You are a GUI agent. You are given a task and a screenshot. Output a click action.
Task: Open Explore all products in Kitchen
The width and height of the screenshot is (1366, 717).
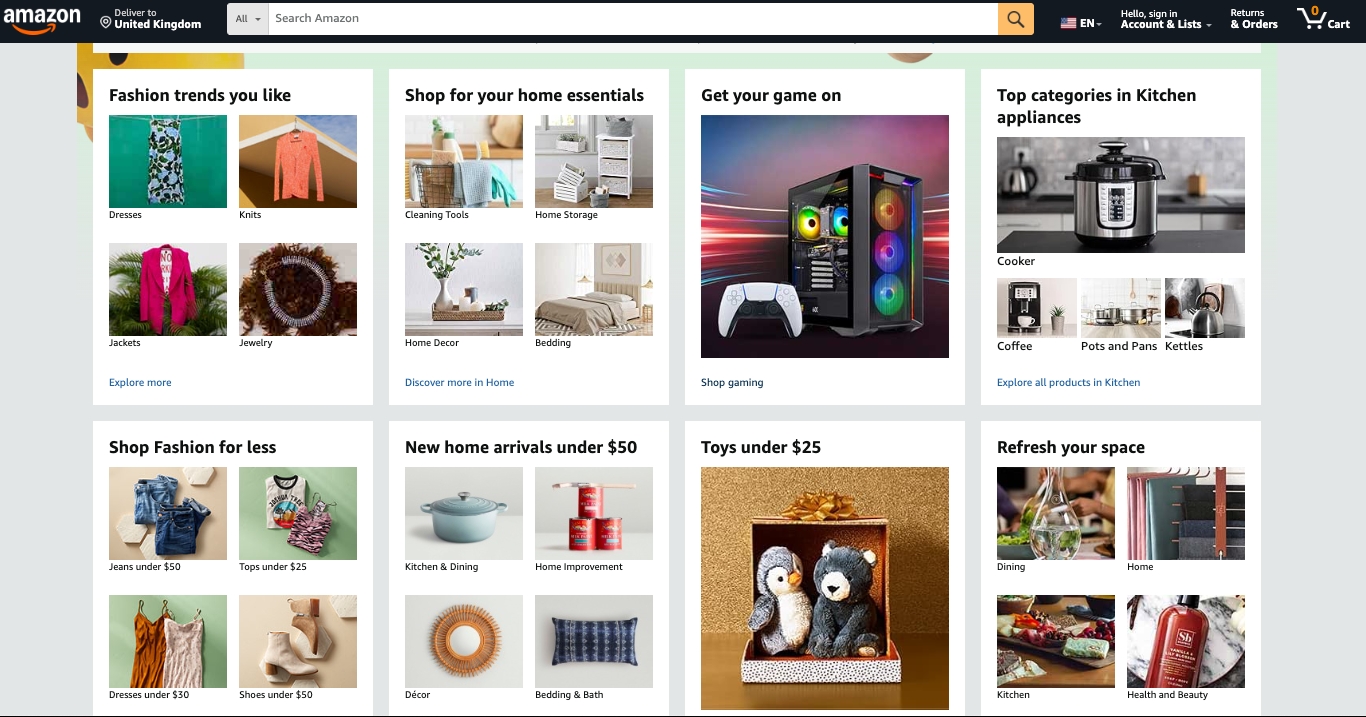(x=1068, y=382)
